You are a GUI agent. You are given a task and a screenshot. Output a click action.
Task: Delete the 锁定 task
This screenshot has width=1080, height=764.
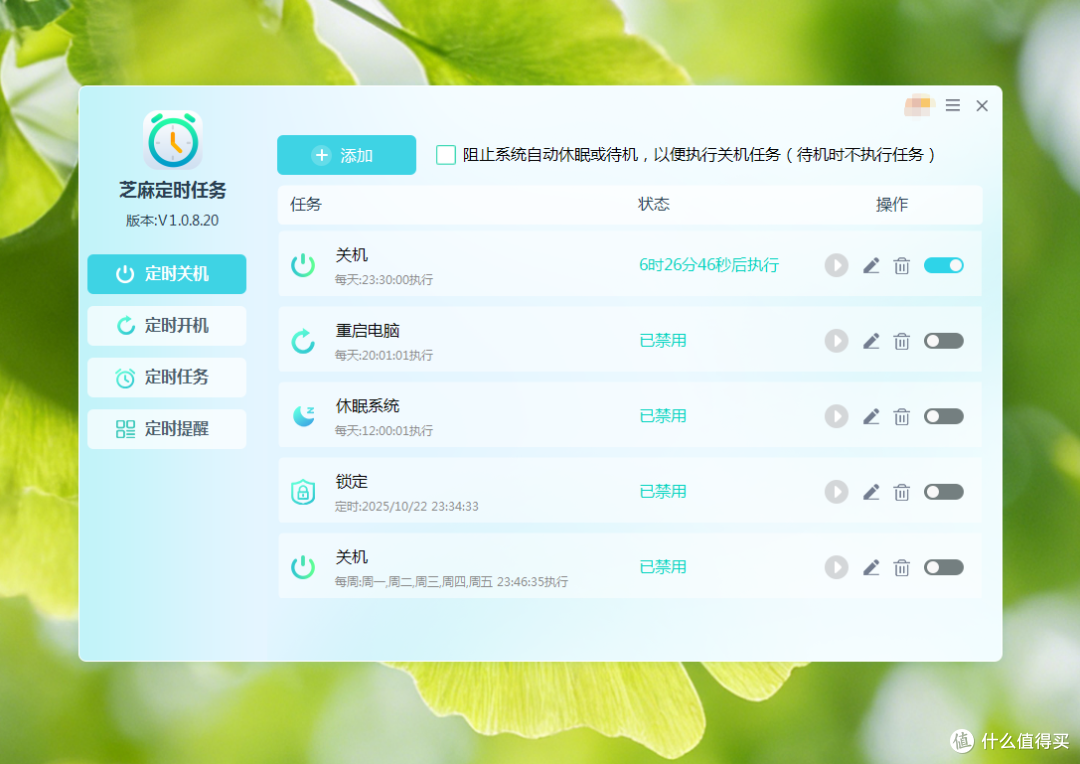[902, 492]
